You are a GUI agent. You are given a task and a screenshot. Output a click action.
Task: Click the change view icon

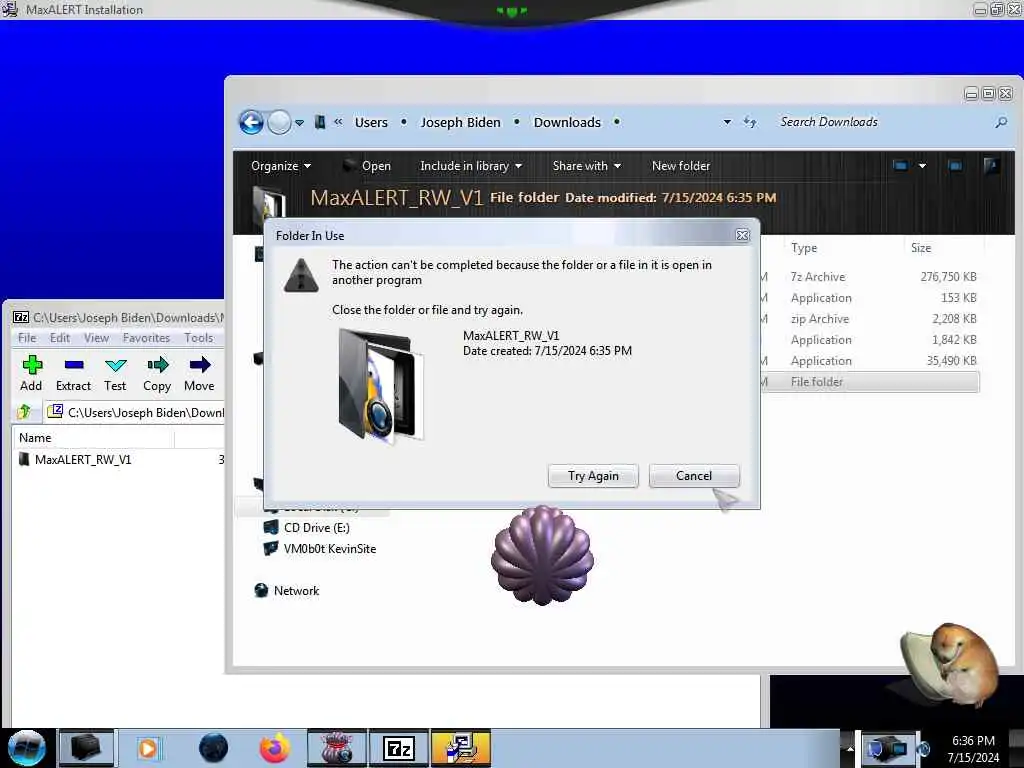click(x=901, y=166)
